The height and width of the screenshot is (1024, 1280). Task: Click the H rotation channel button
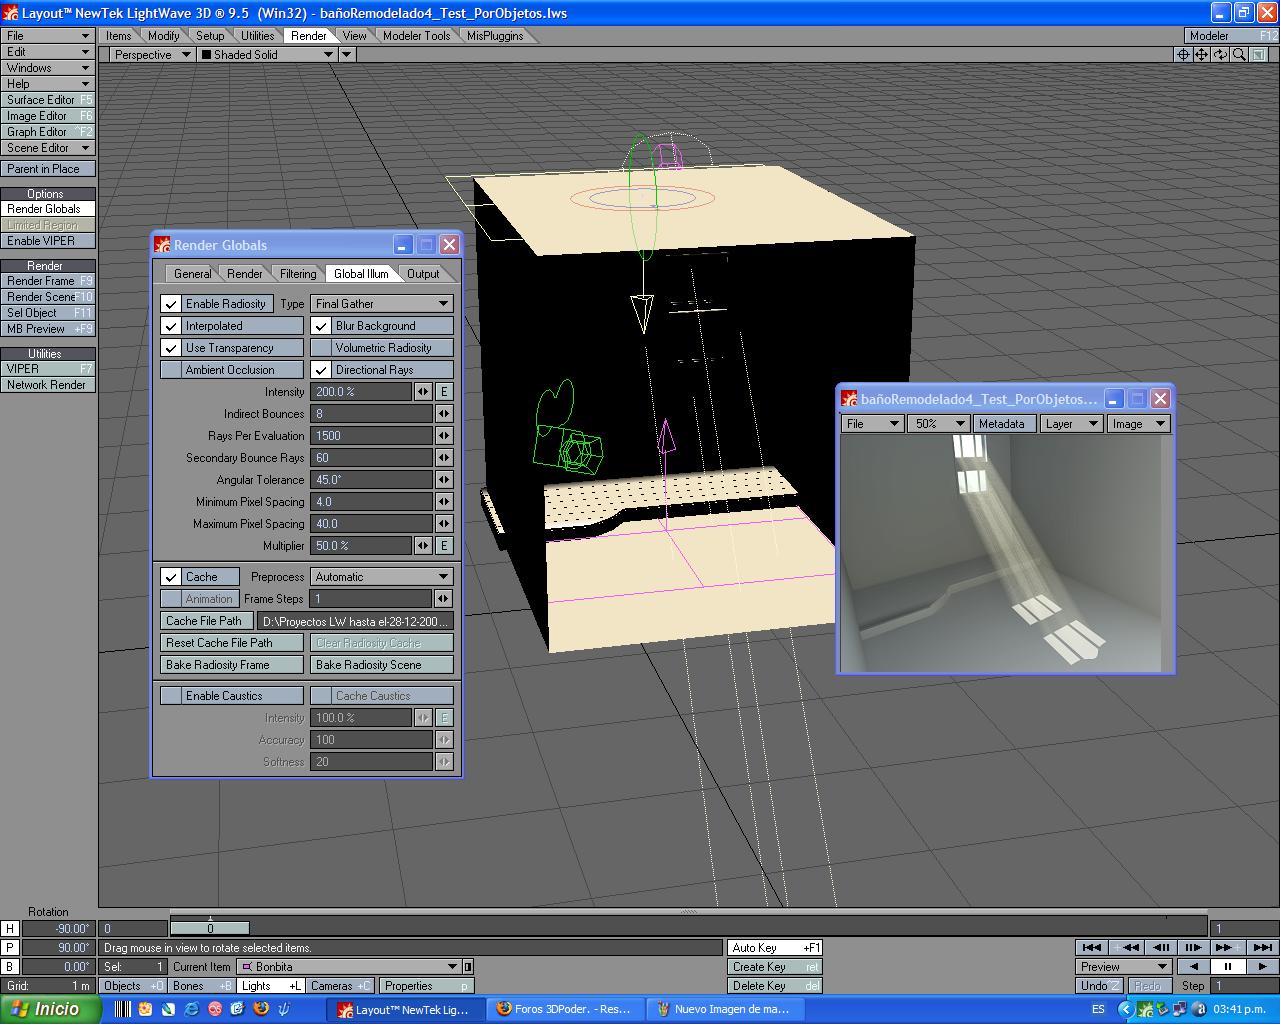[10, 929]
